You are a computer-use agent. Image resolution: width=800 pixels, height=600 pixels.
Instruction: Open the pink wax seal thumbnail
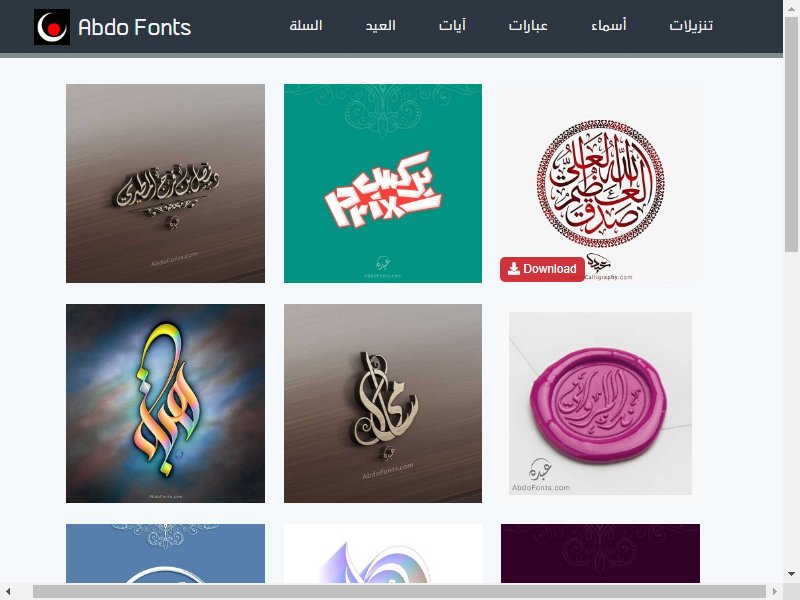[600, 403]
